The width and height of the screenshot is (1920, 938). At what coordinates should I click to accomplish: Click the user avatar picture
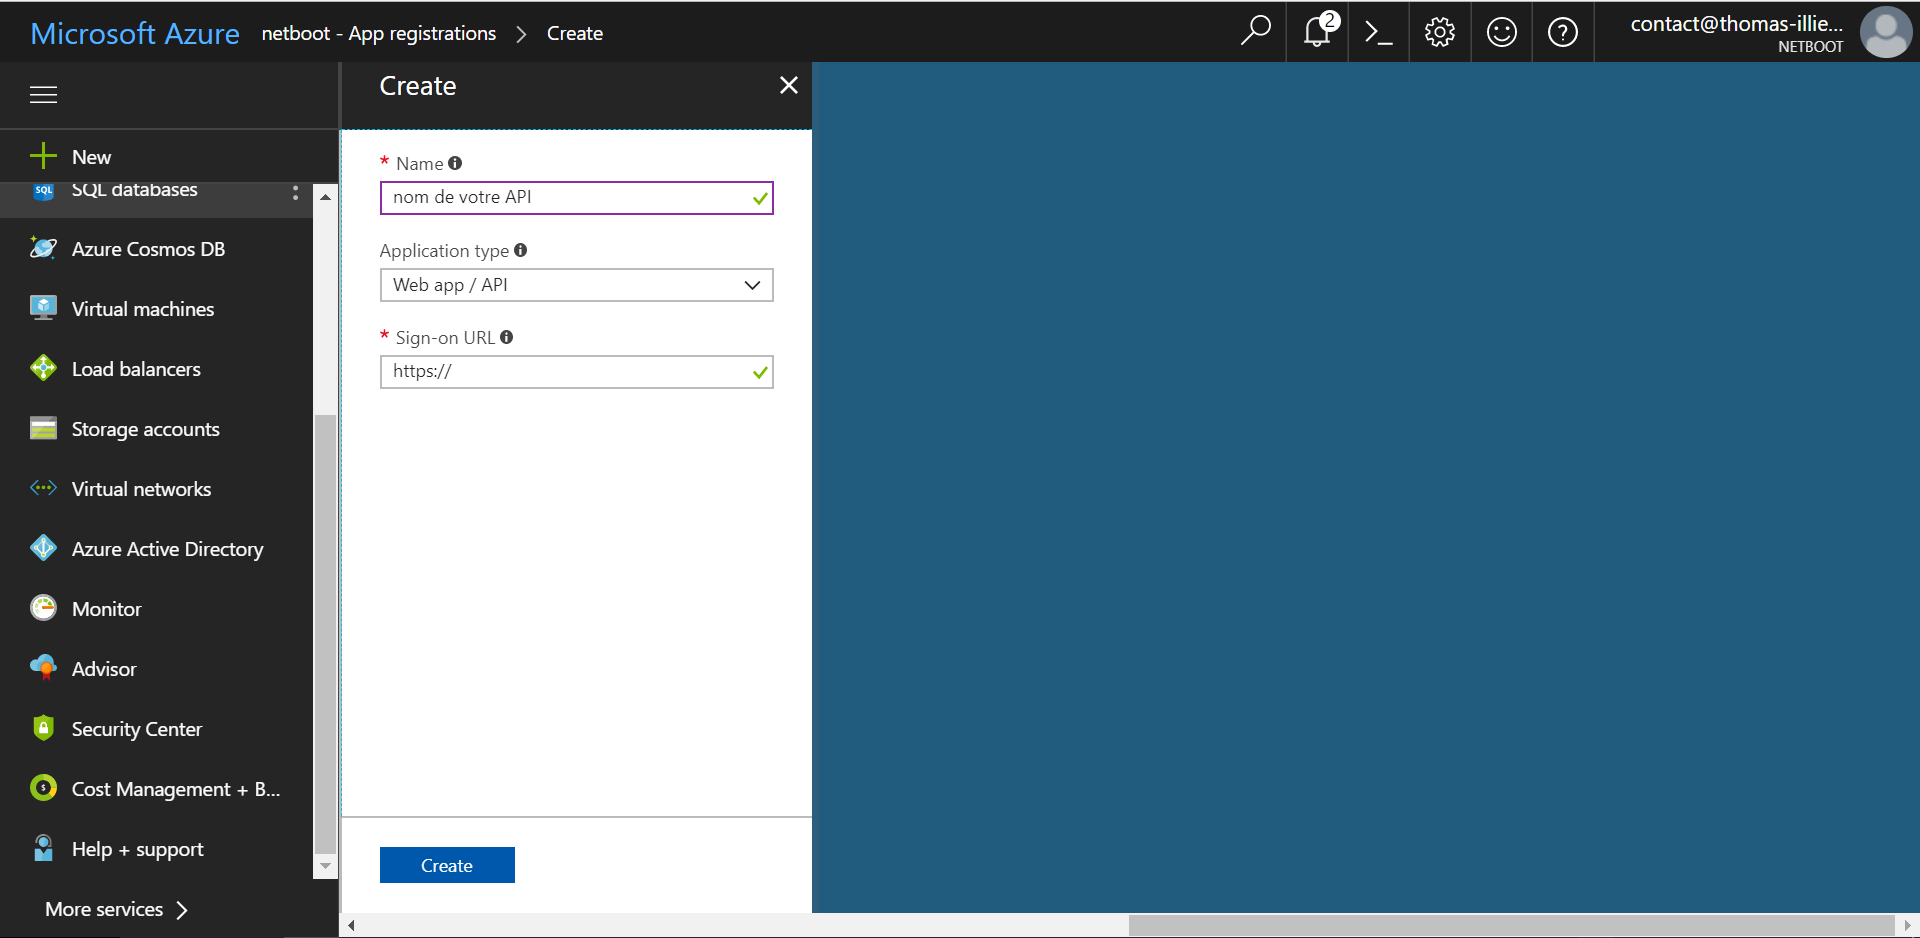1886,32
